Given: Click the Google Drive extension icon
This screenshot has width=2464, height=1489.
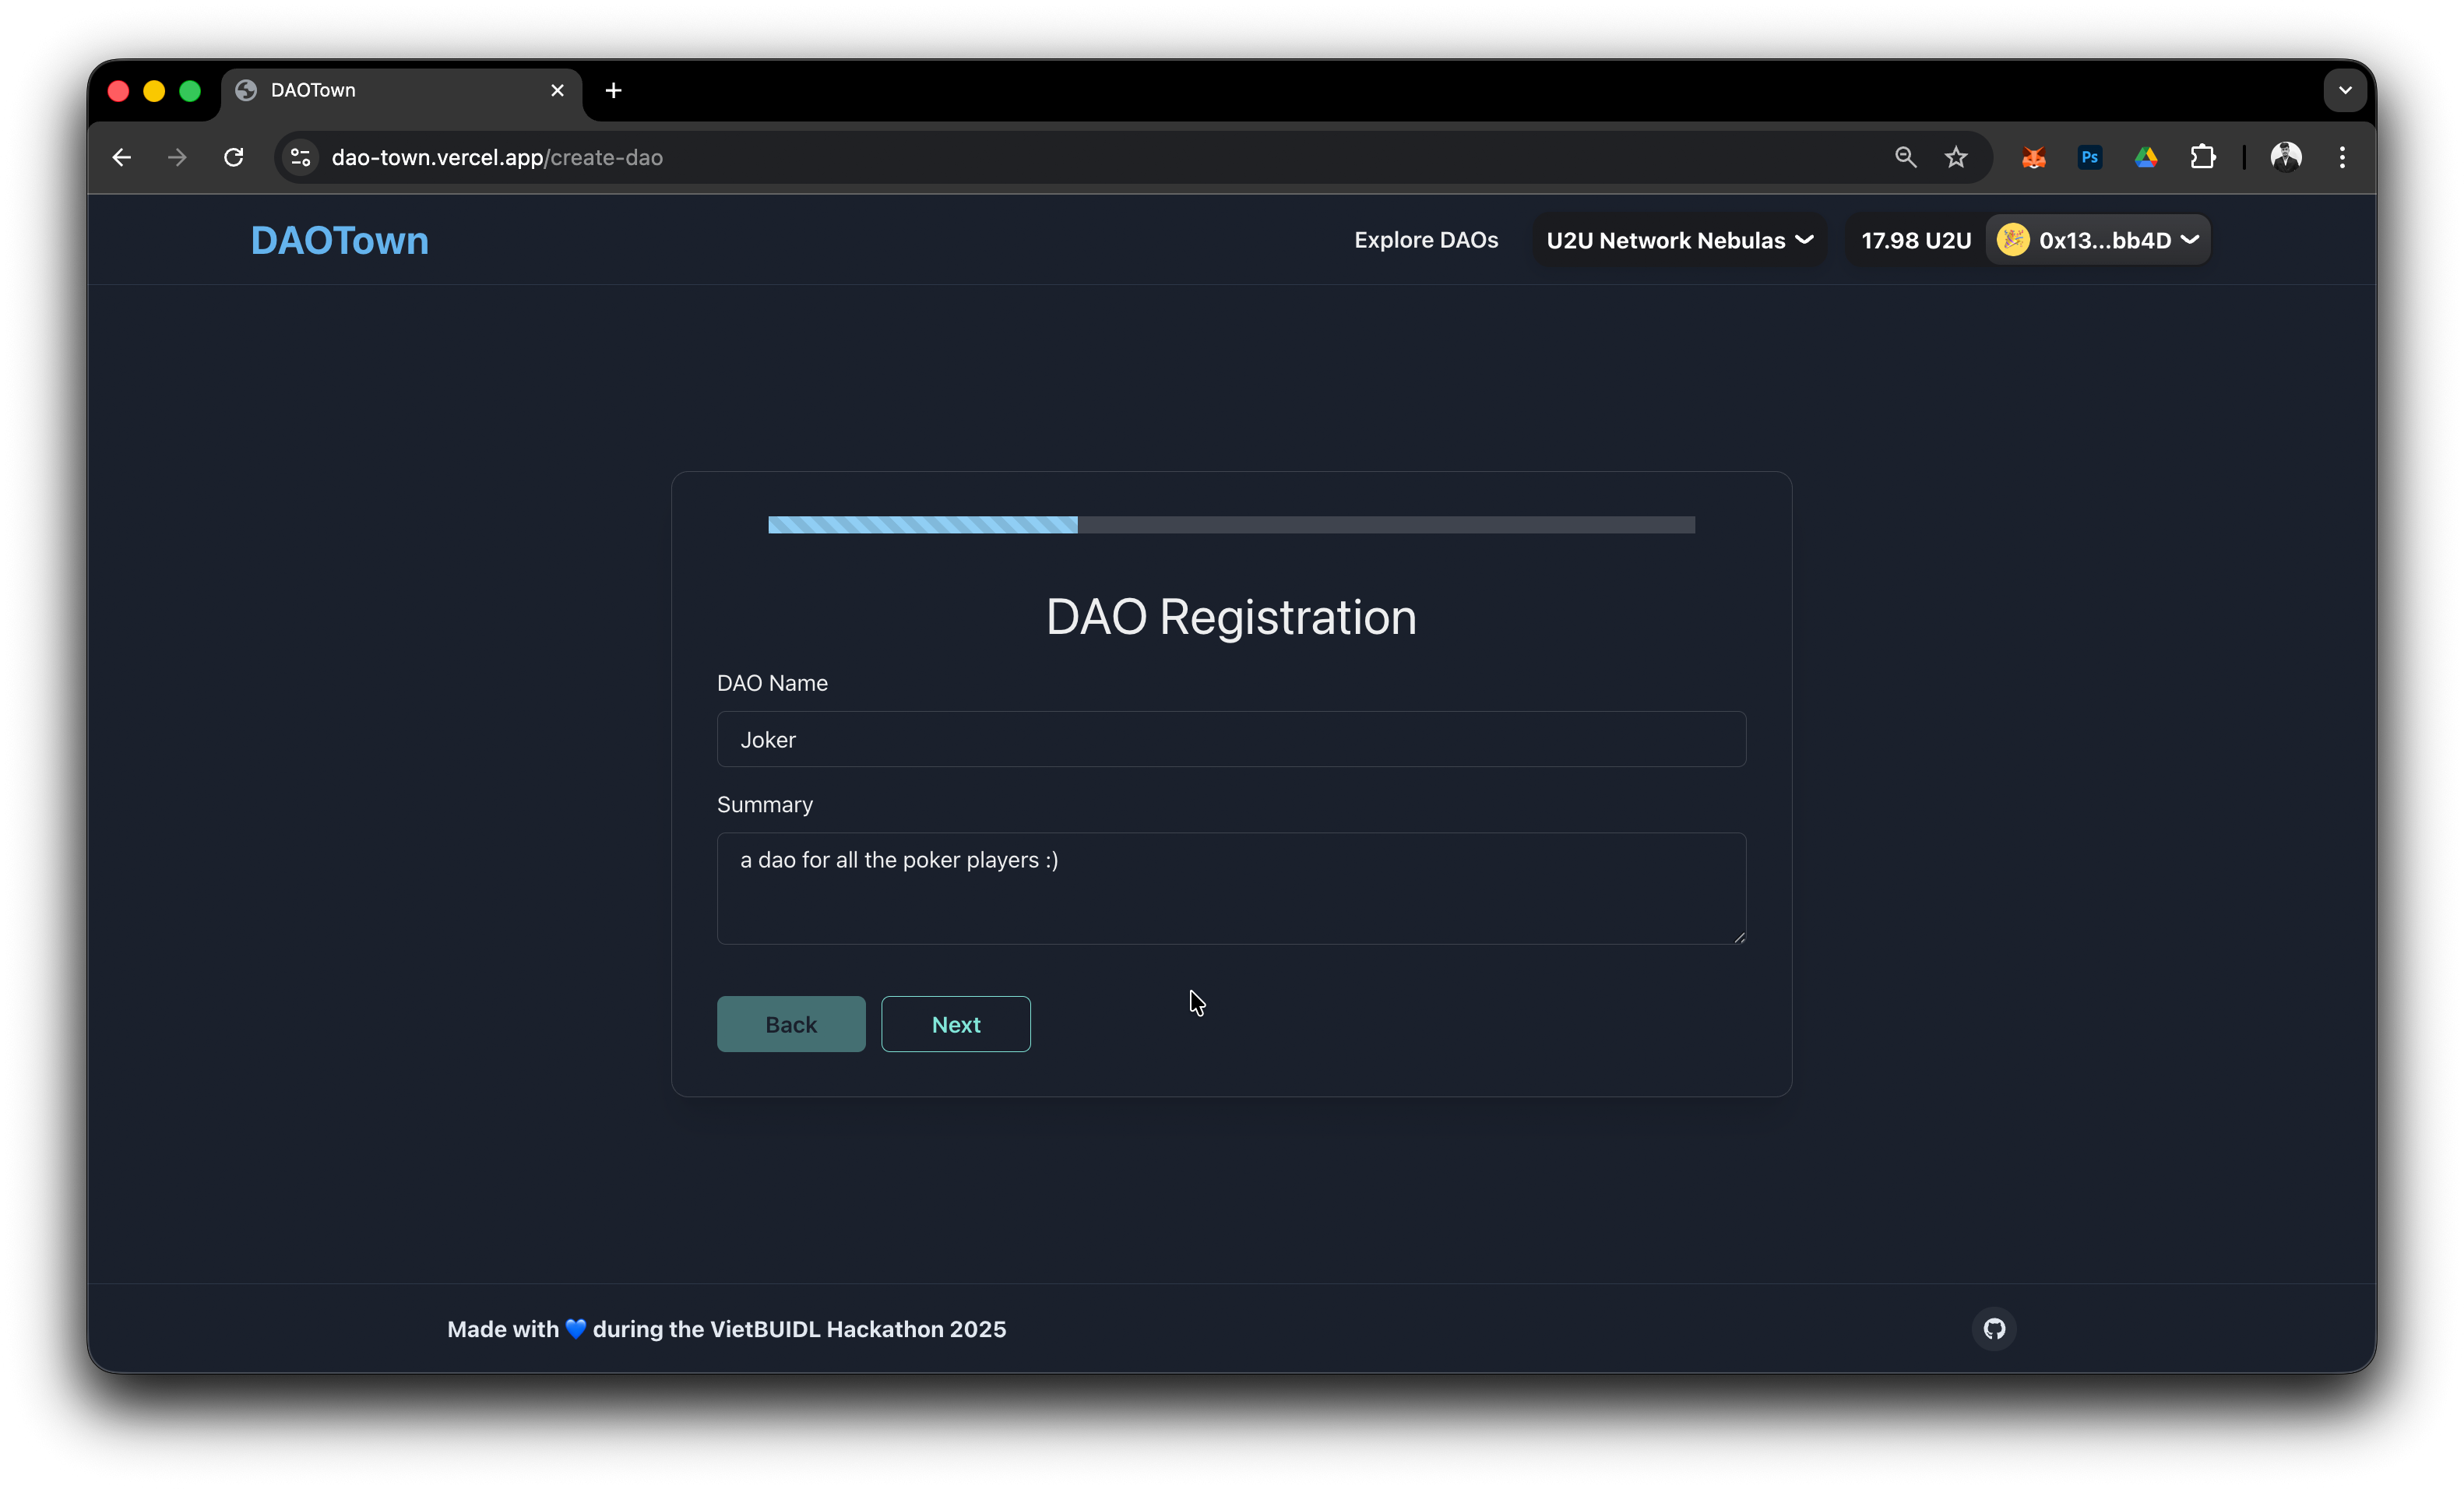Looking at the screenshot, I should (x=2145, y=157).
